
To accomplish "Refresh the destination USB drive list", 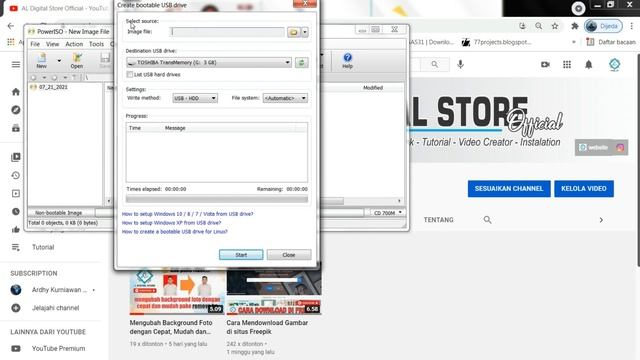I will tap(302, 62).
